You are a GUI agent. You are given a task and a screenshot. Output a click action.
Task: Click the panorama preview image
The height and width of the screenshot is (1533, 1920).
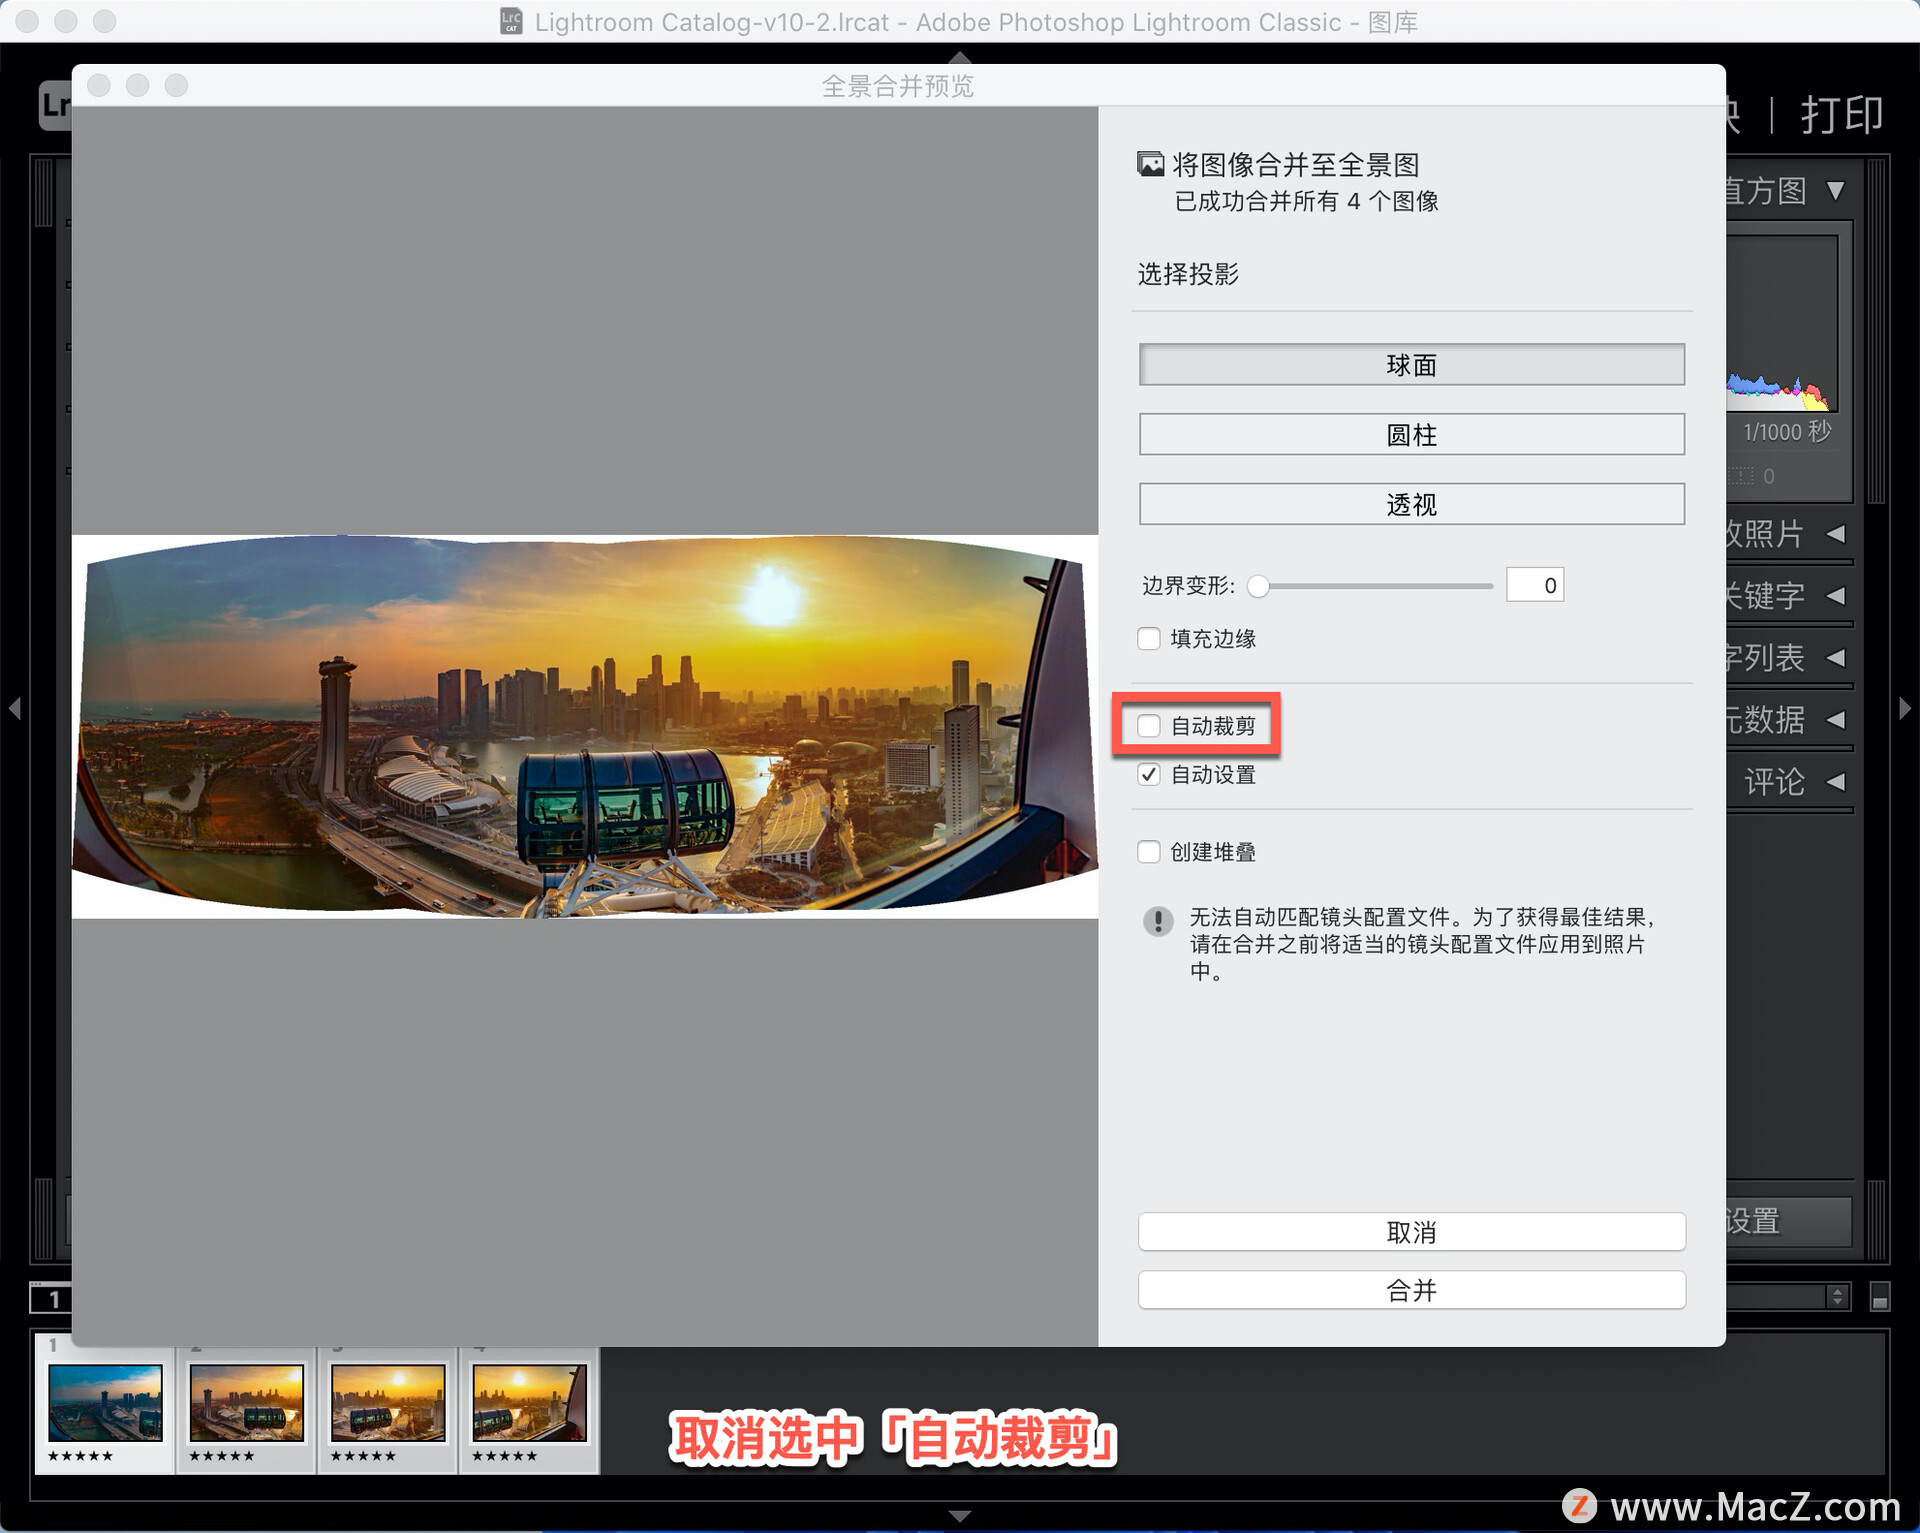pyautogui.click(x=585, y=726)
